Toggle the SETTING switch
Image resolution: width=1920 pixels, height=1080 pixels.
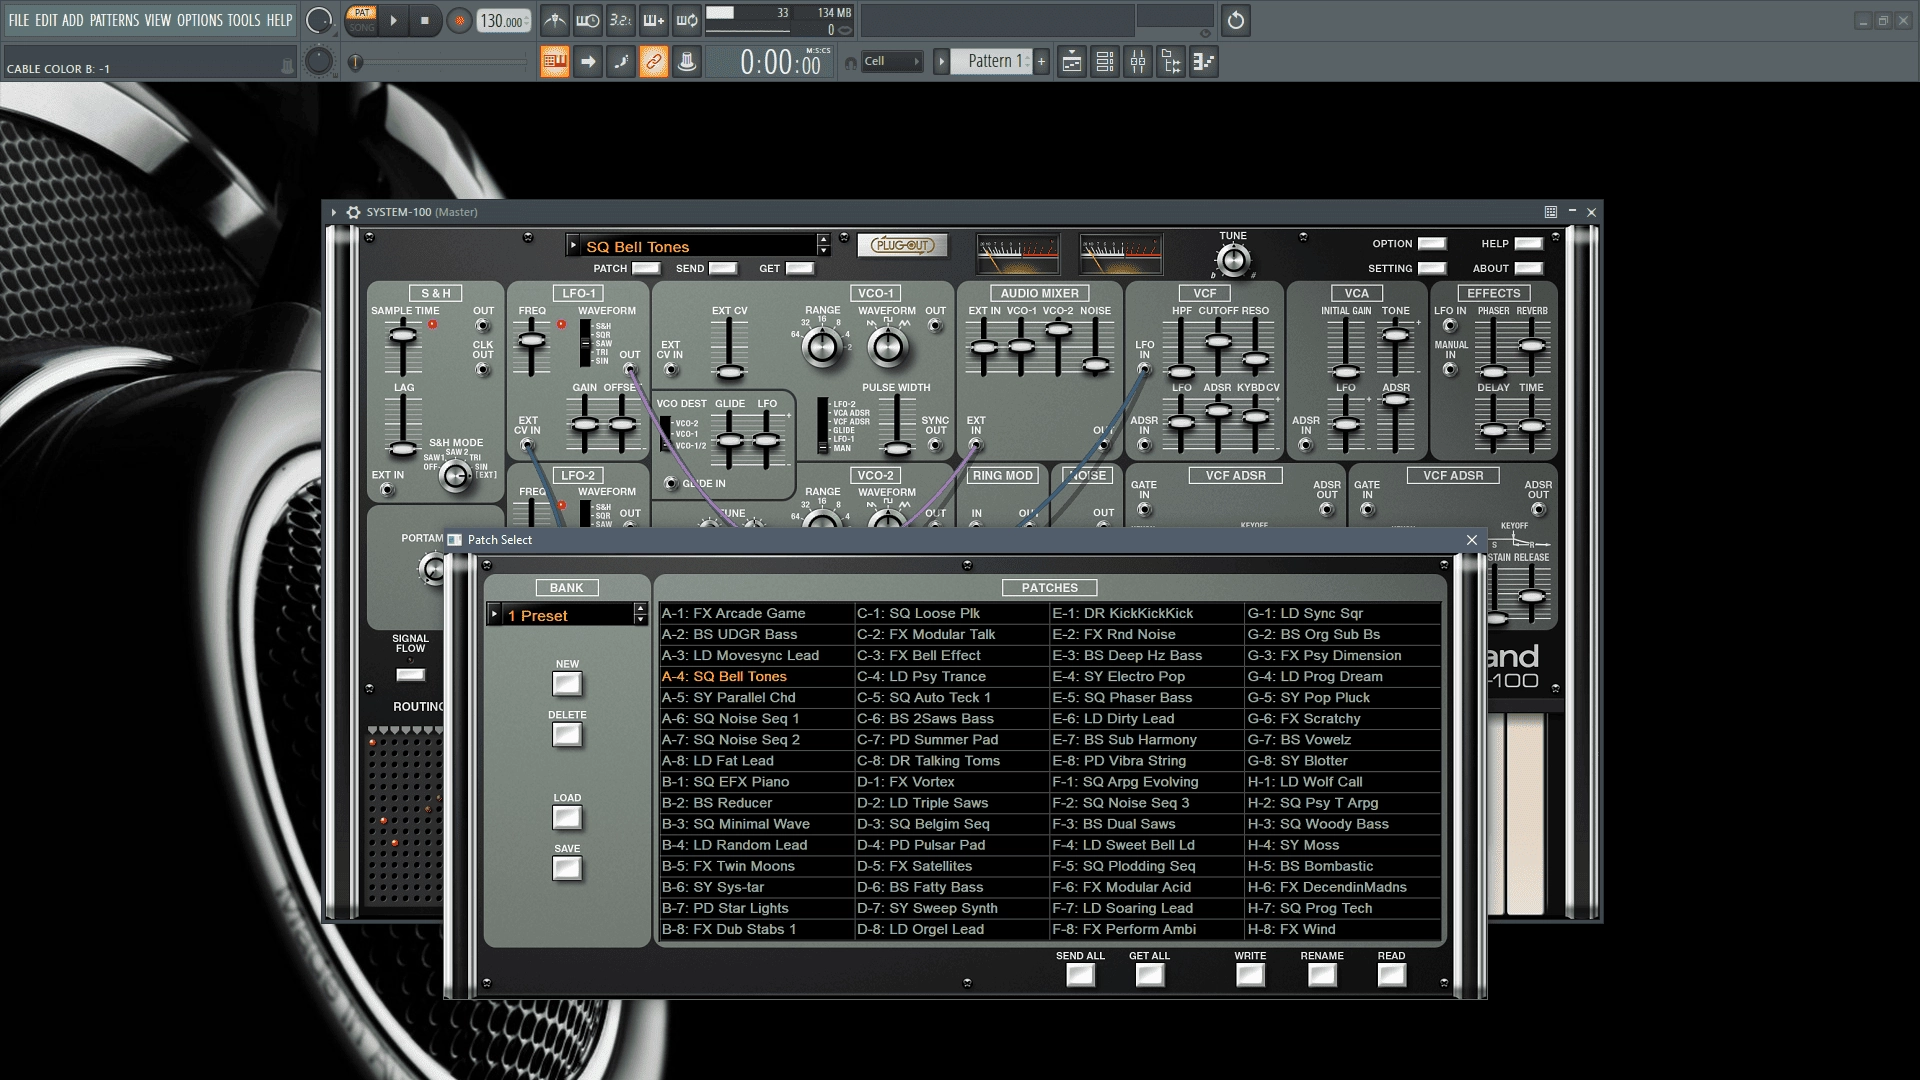point(1432,268)
